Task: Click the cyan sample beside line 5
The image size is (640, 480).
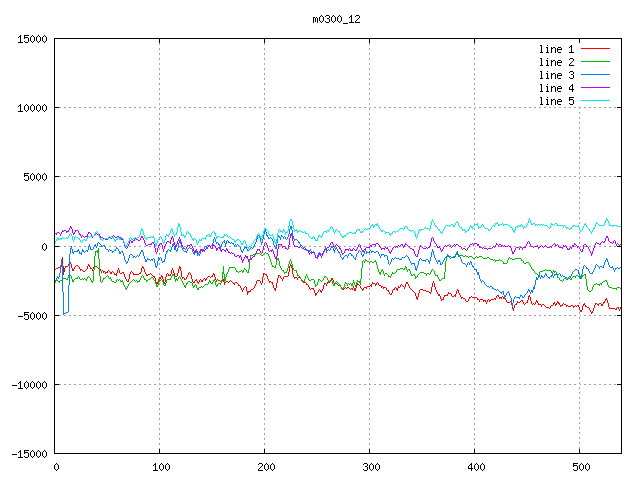Action: [595, 101]
